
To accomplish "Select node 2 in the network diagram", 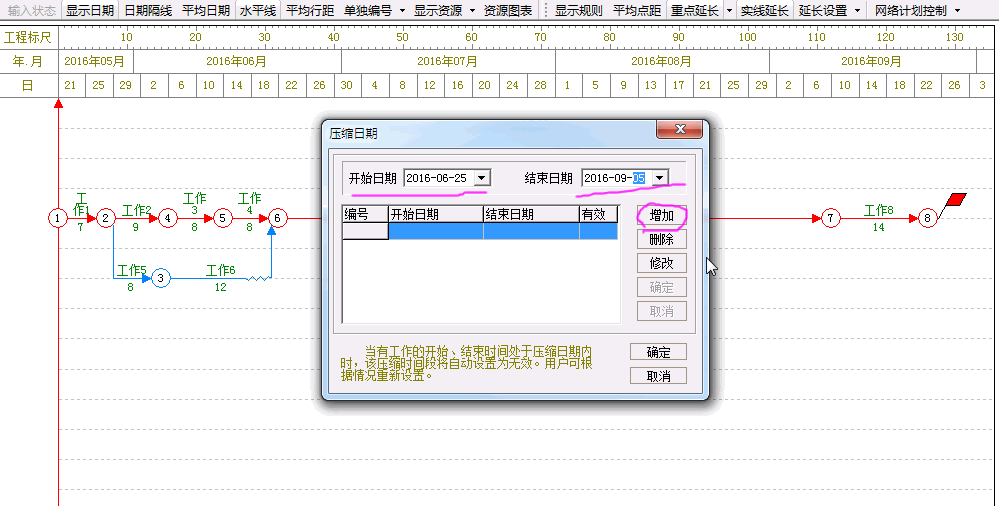I will [x=106, y=218].
